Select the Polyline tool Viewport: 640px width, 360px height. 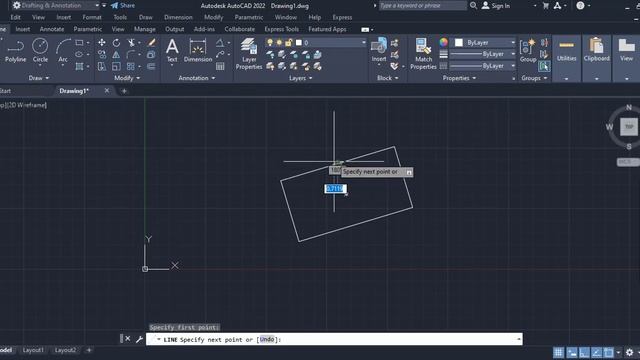click(x=16, y=50)
